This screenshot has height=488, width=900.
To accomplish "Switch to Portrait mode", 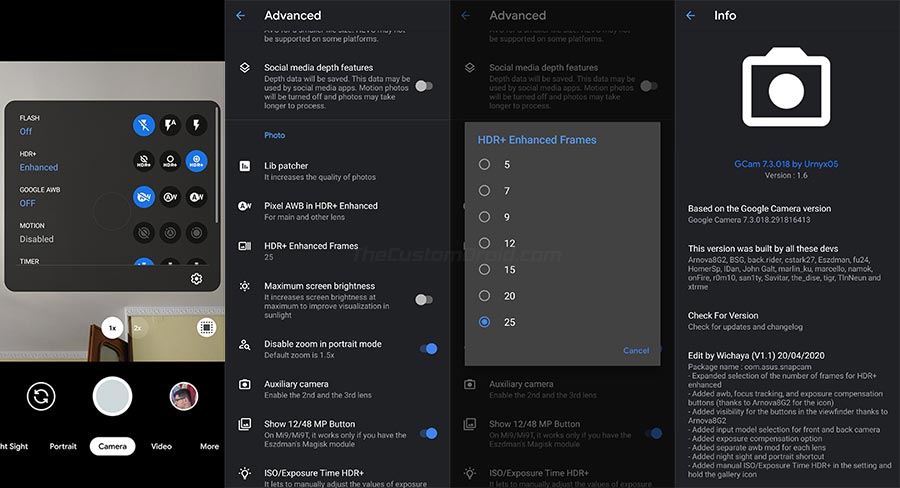I will [63, 446].
